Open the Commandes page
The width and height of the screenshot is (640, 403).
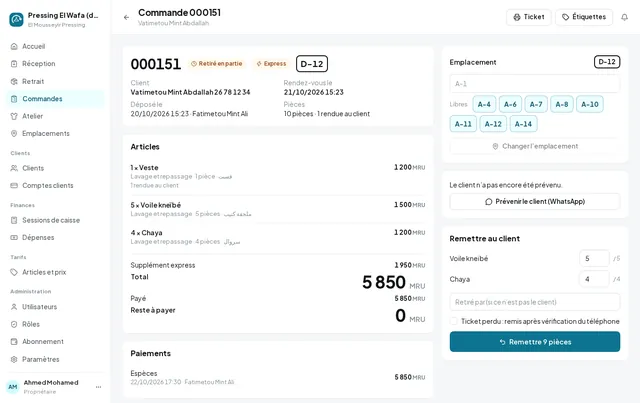(x=55, y=99)
